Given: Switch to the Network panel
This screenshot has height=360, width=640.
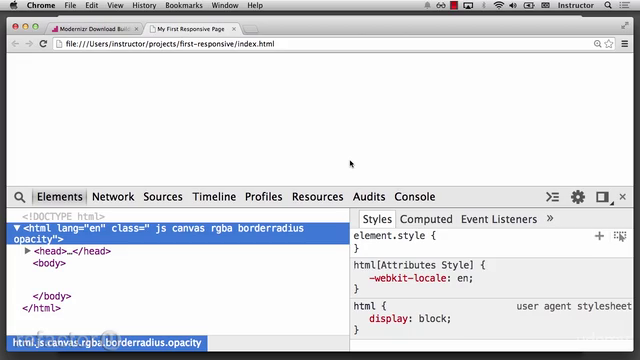Looking at the screenshot, I should coord(113,197).
